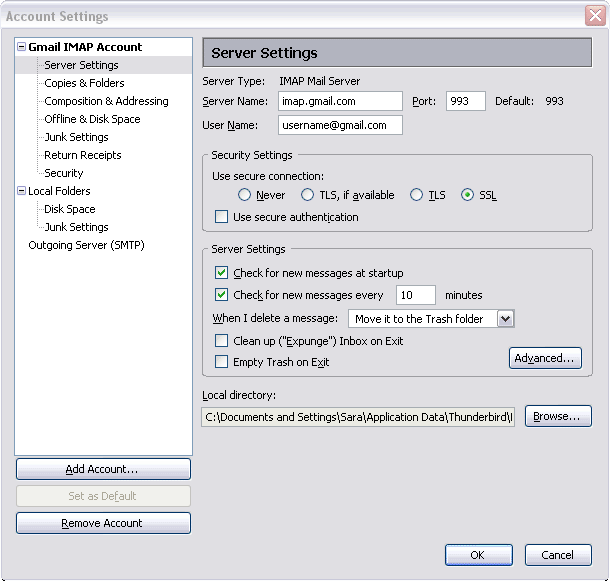Click the Port number field
The height and width of the screenshot is (581, 610).
pyautogui.click(x=465, y=101)
